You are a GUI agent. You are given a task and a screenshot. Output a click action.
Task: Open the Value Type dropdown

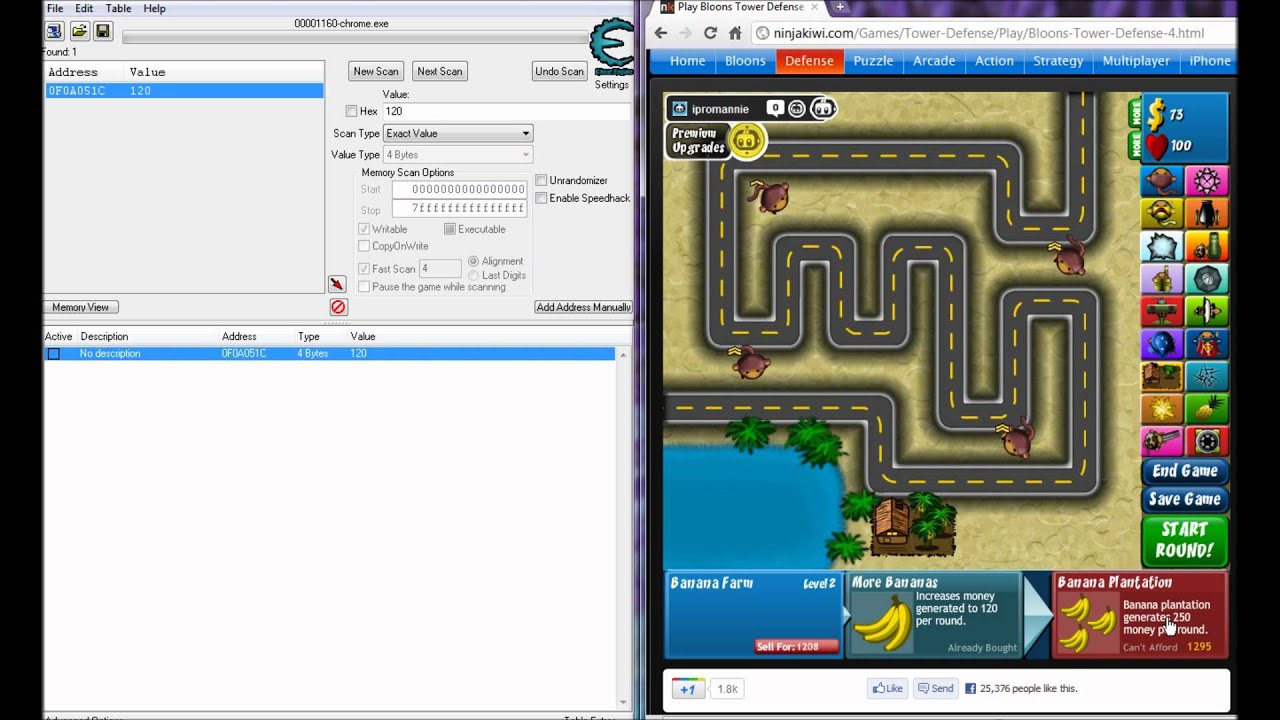coord(458,155)
